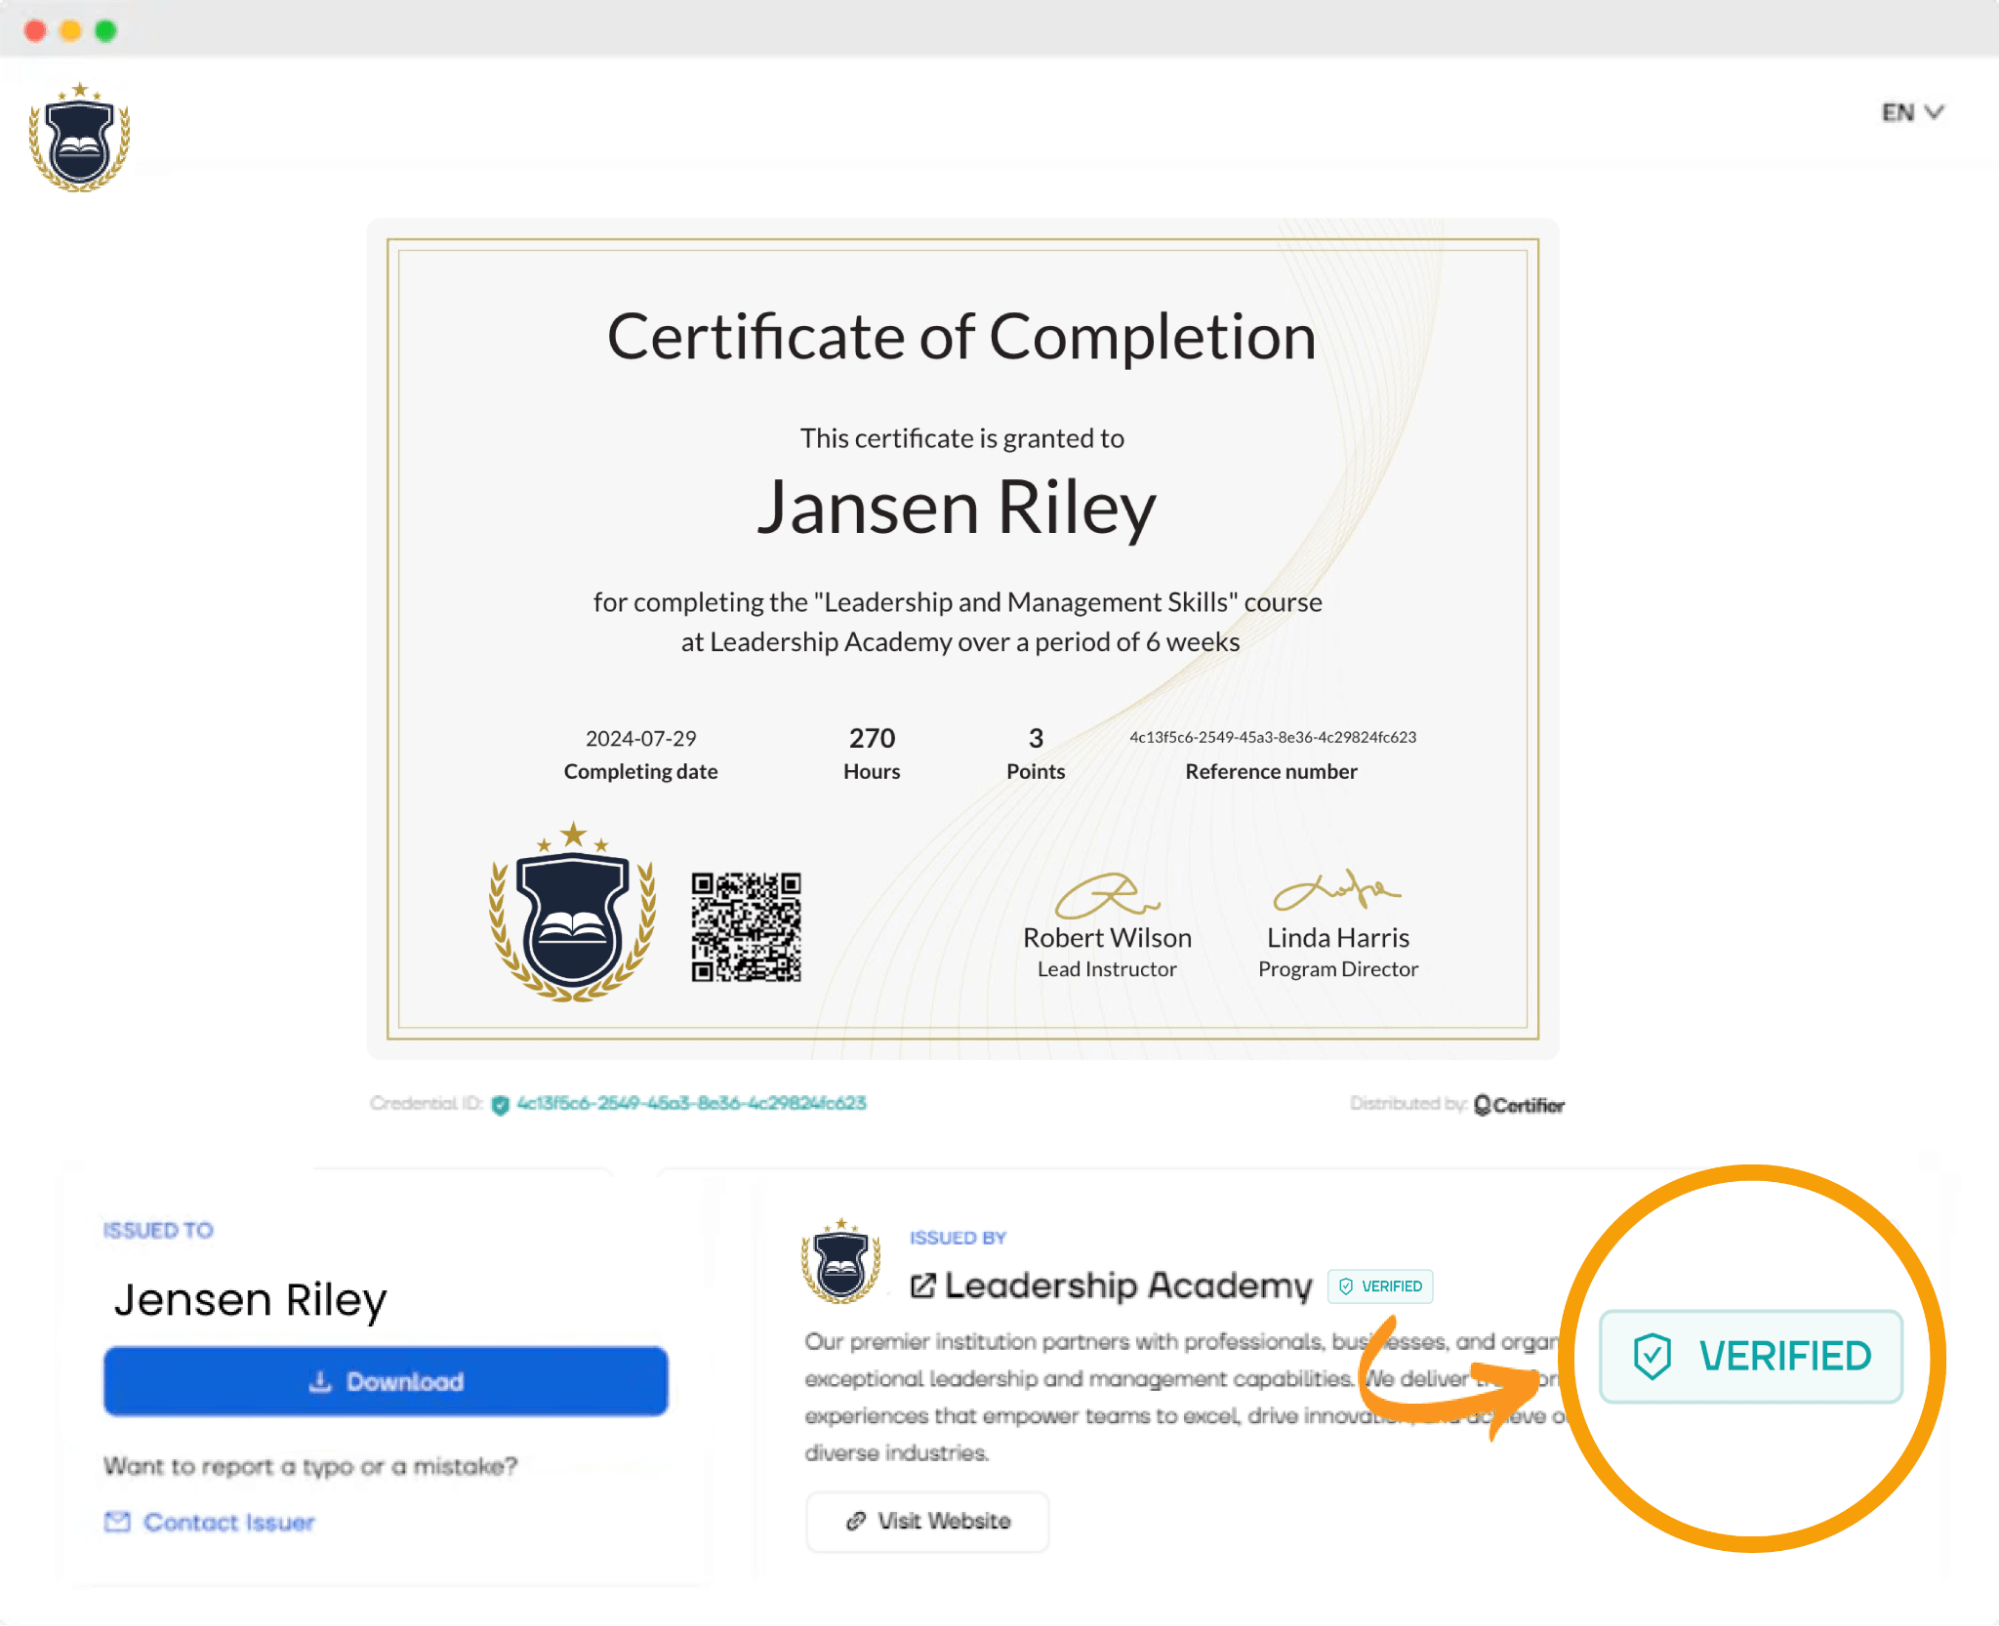Click the yellow minimize window button
This screenshot has height=1626, width=1999.
70,31
